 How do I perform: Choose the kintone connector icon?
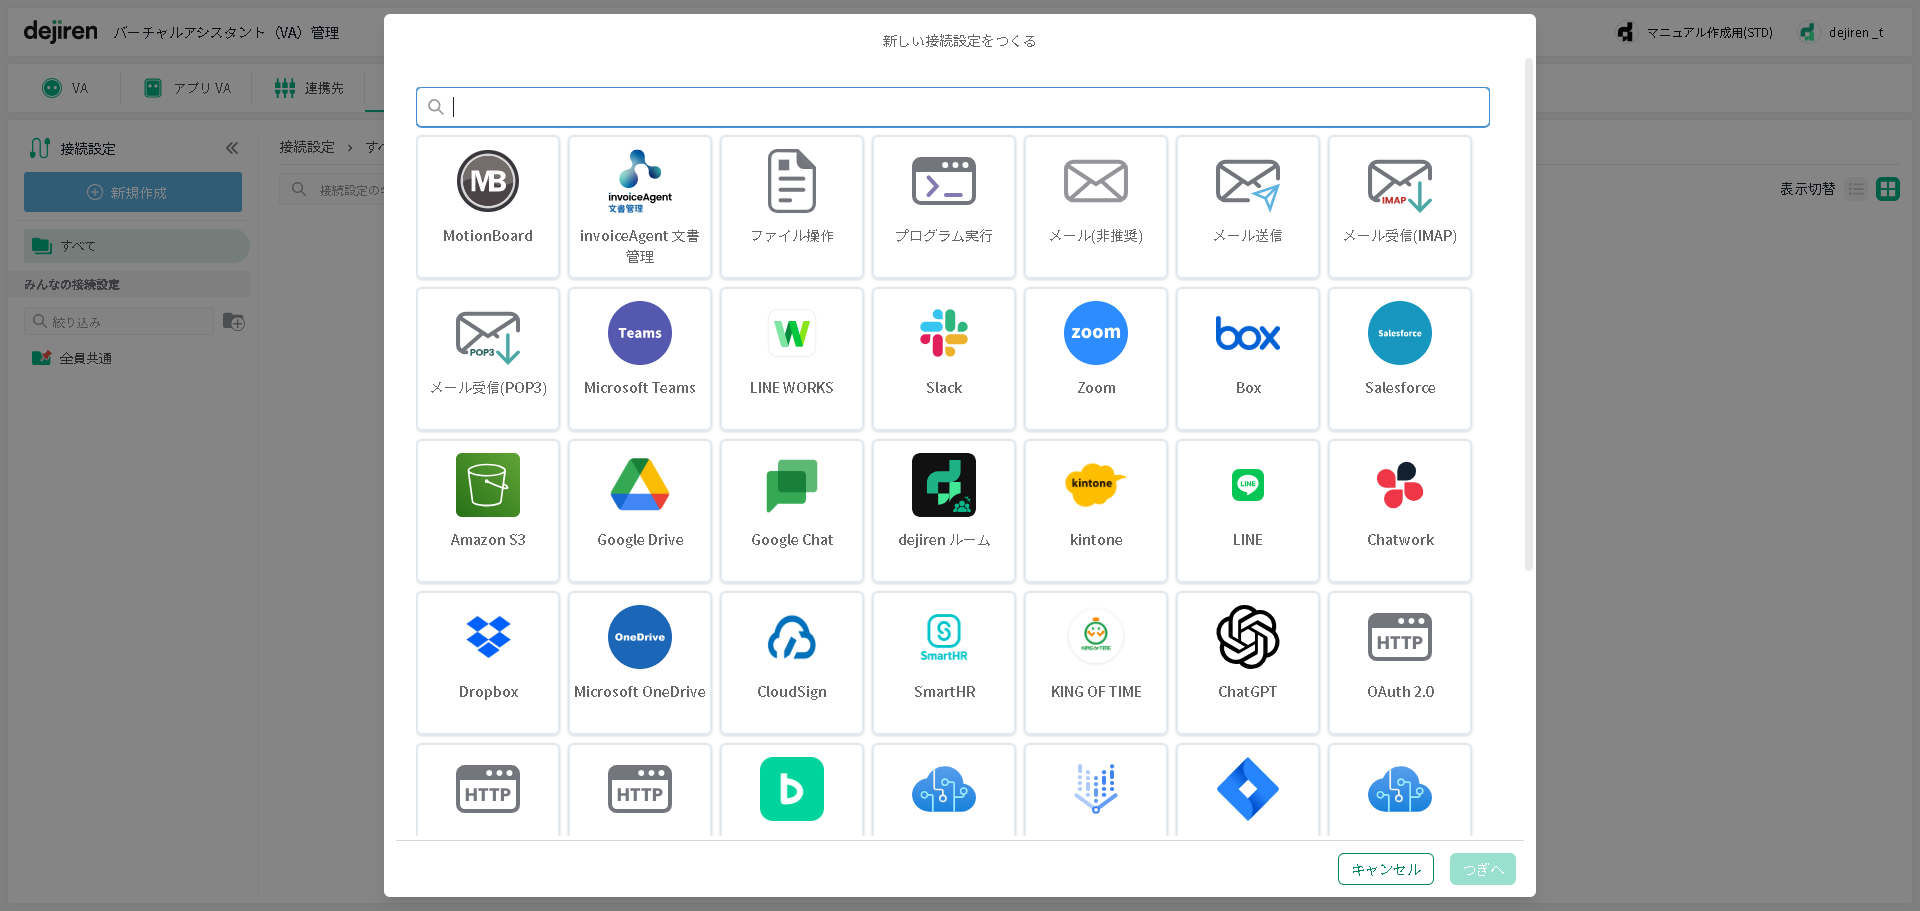[1095, 485]
